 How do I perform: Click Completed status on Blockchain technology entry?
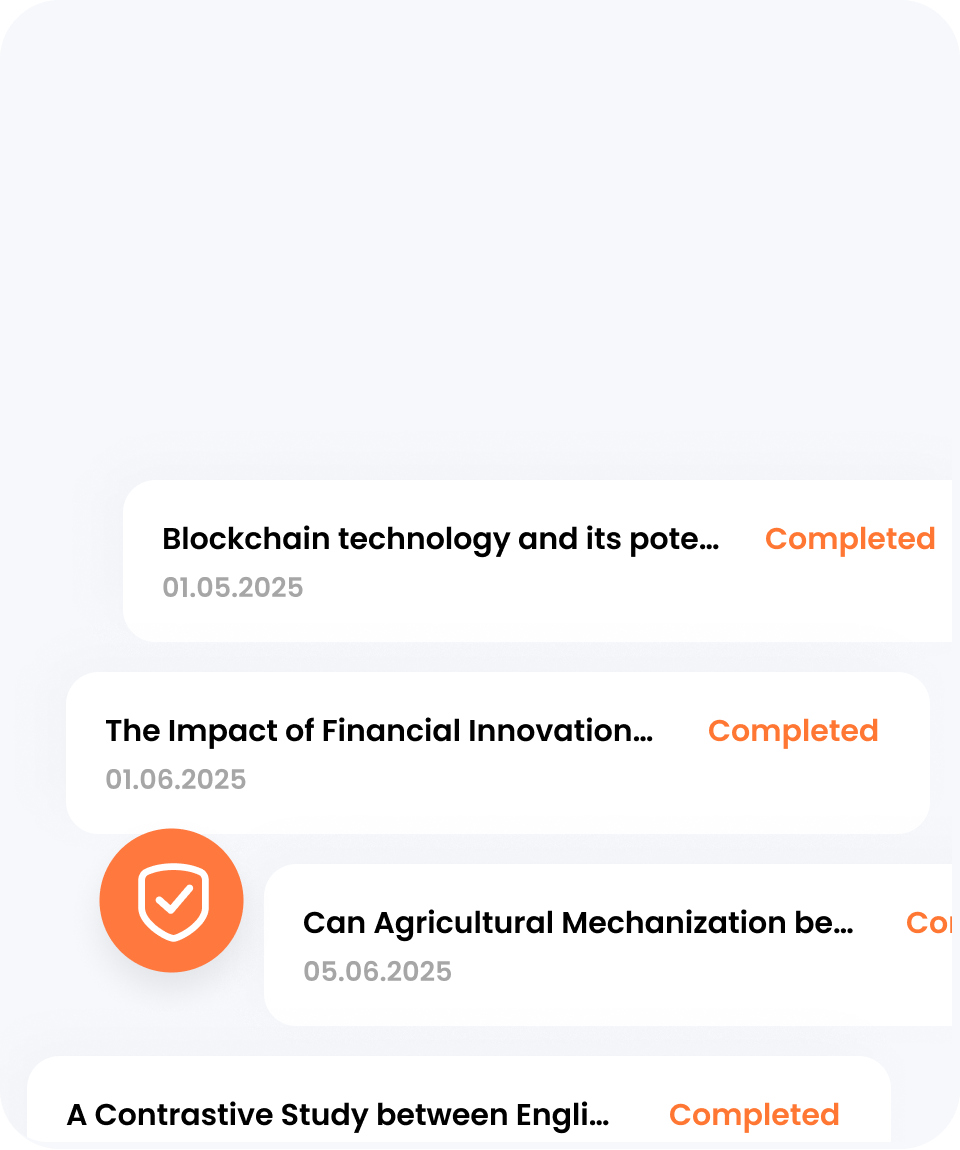850,539
